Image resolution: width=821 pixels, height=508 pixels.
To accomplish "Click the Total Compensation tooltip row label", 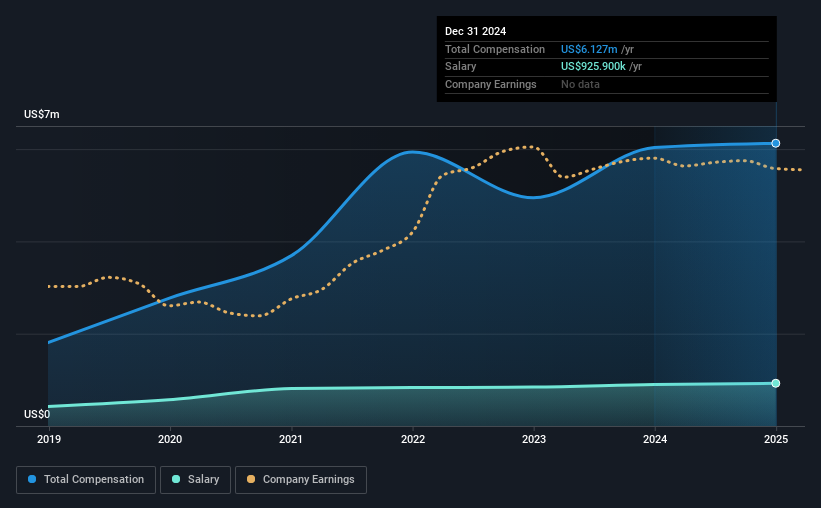I will pyautogui.click(x=495, y=49).
